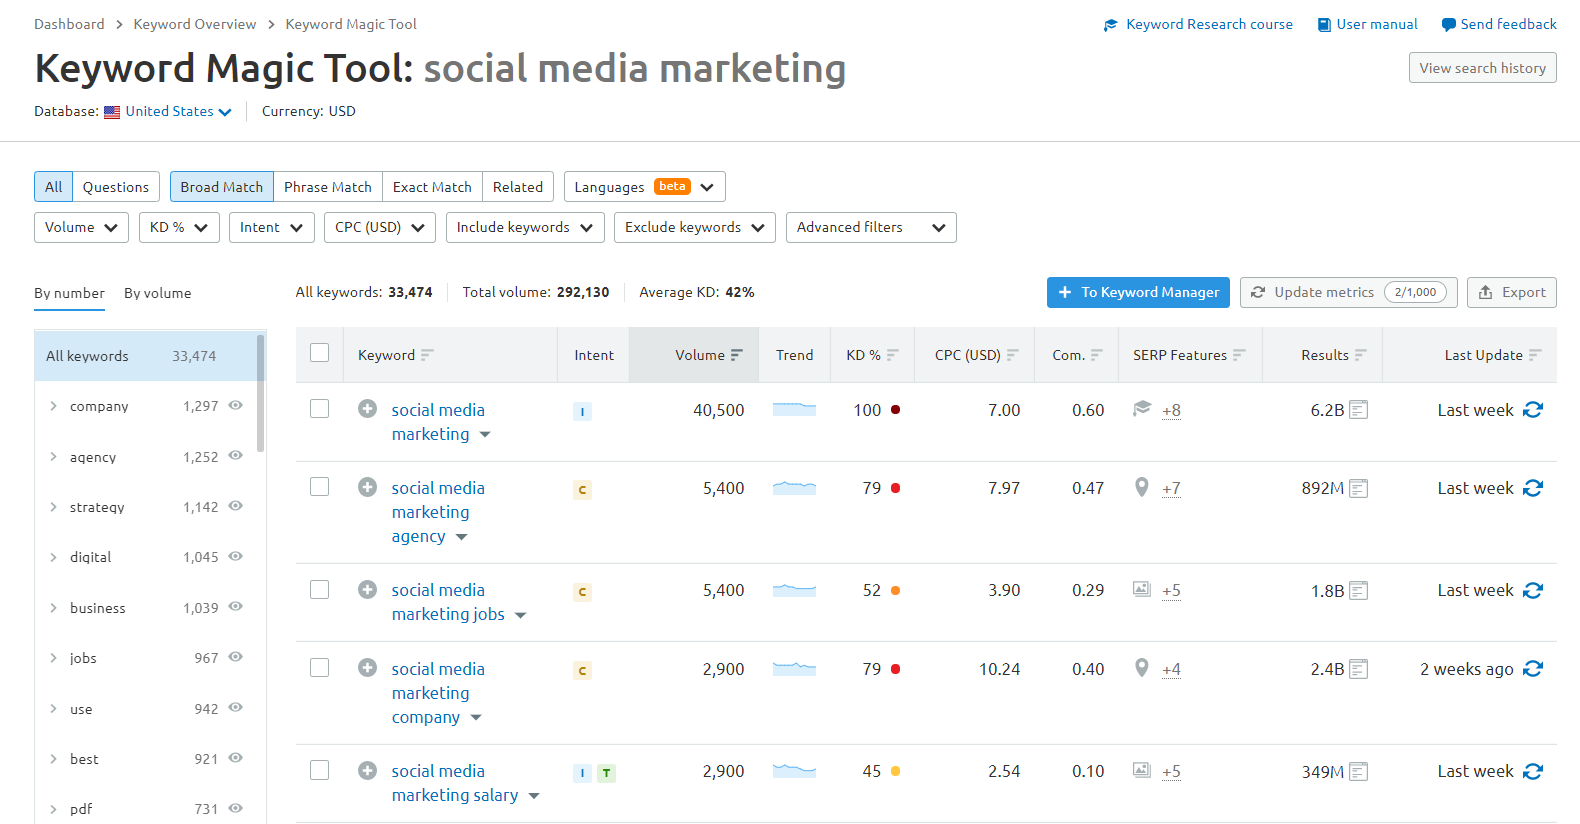Add social media marketing company via plus icon
The image size is (1580, 824).
tap(368, 668)
